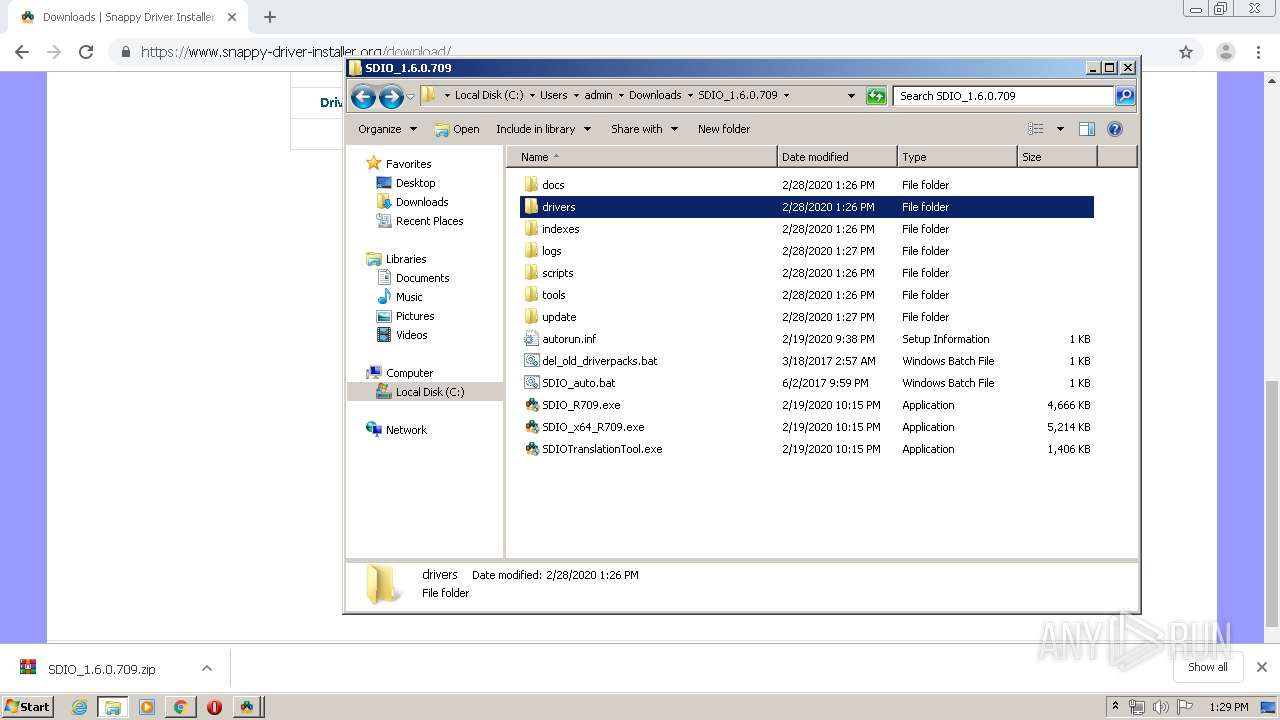Open Chrome from the taskbar
1280x720 pixels.
(x=180, y=707)
